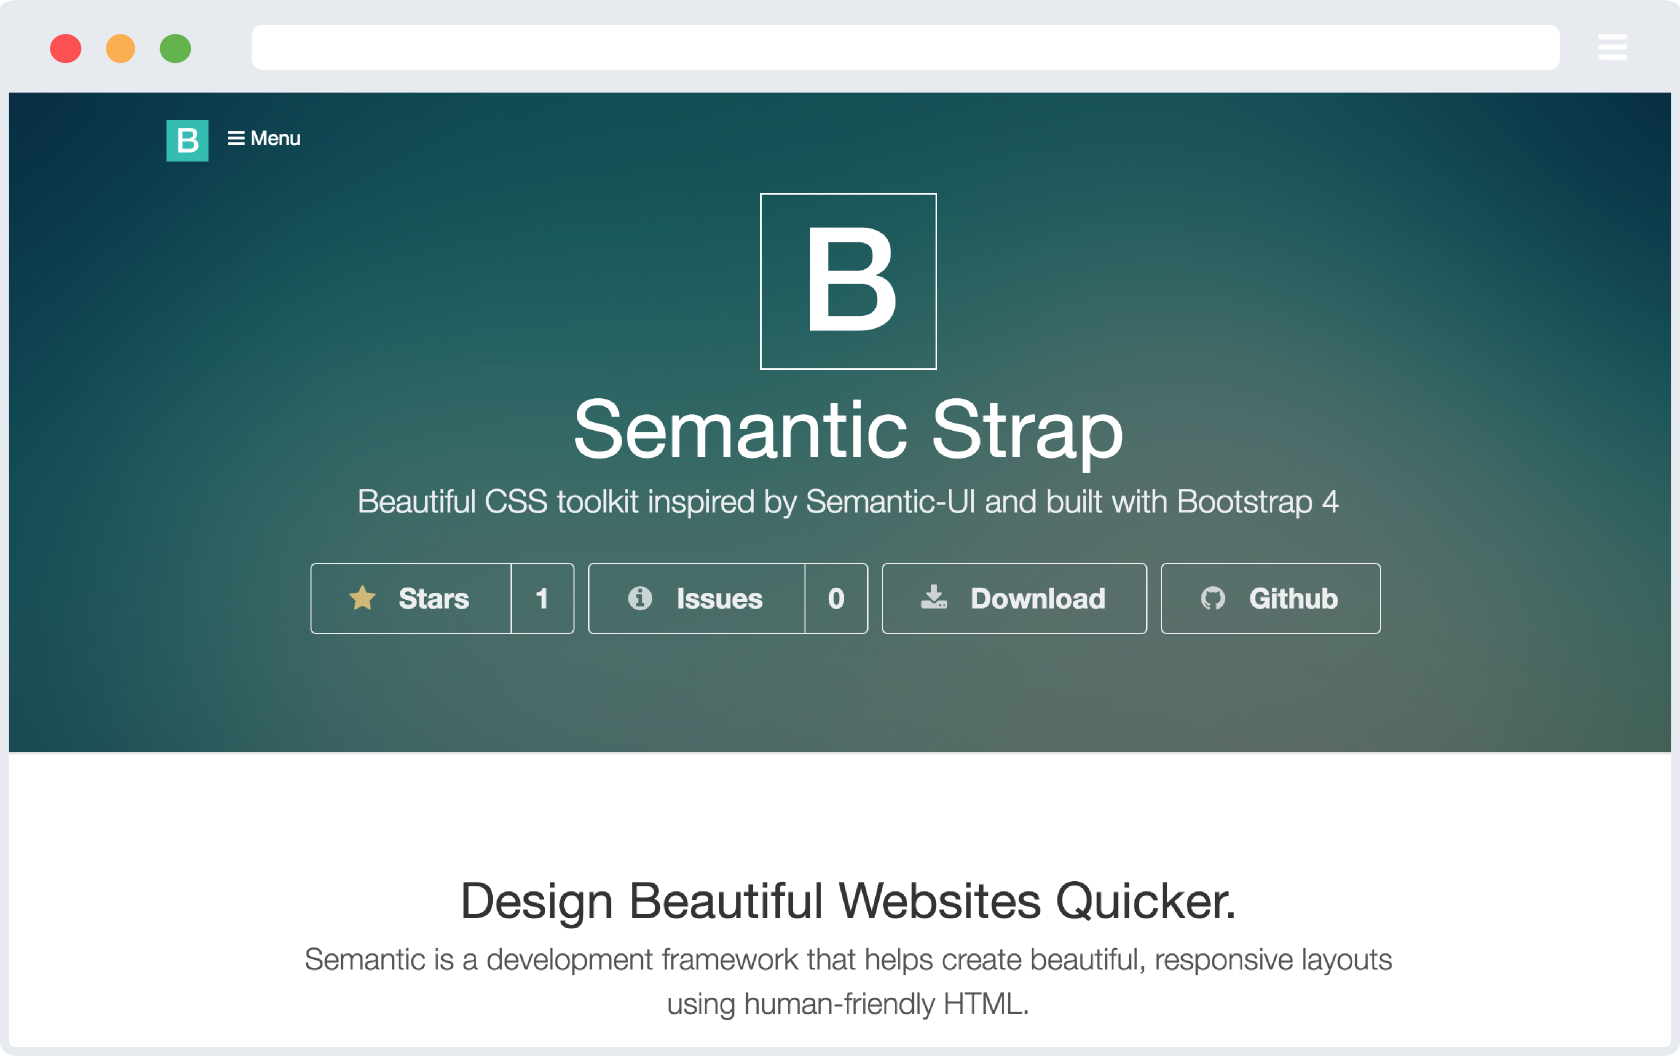This screenshot has width=1680, height=1056.
Task: Click the large B logo above Semantic Strap
Action: [848, 281]
